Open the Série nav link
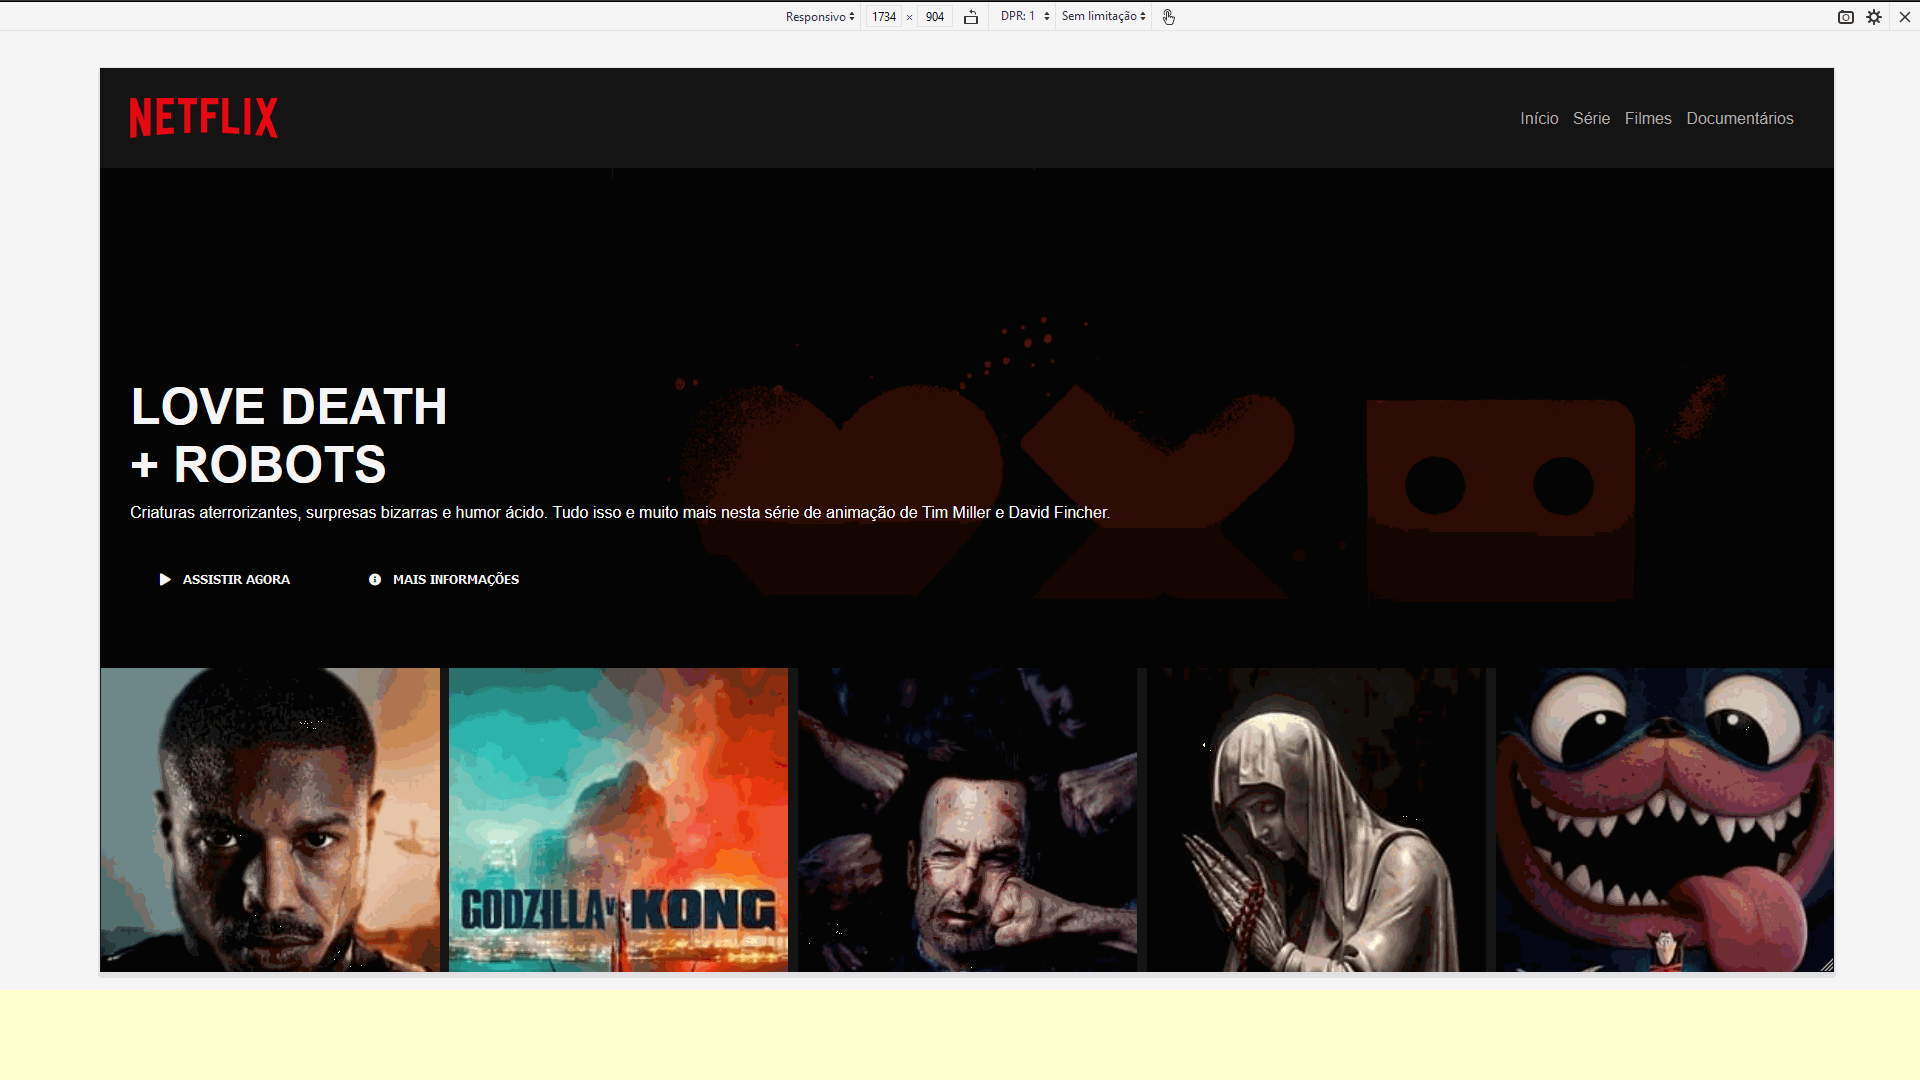1920x1080 pixels. (x=1591, y=119)
